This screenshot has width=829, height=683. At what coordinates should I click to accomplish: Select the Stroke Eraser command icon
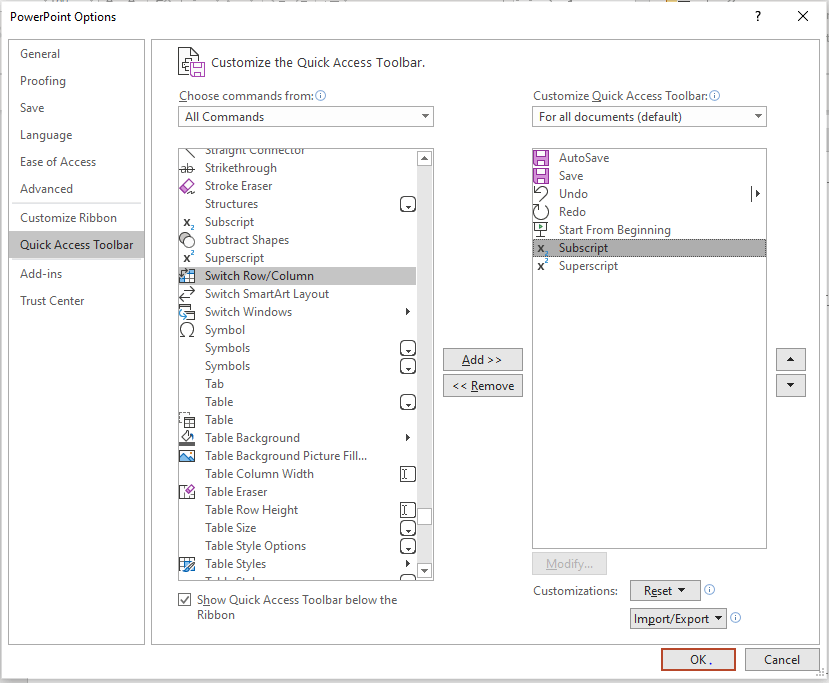(x=187, y=185)
